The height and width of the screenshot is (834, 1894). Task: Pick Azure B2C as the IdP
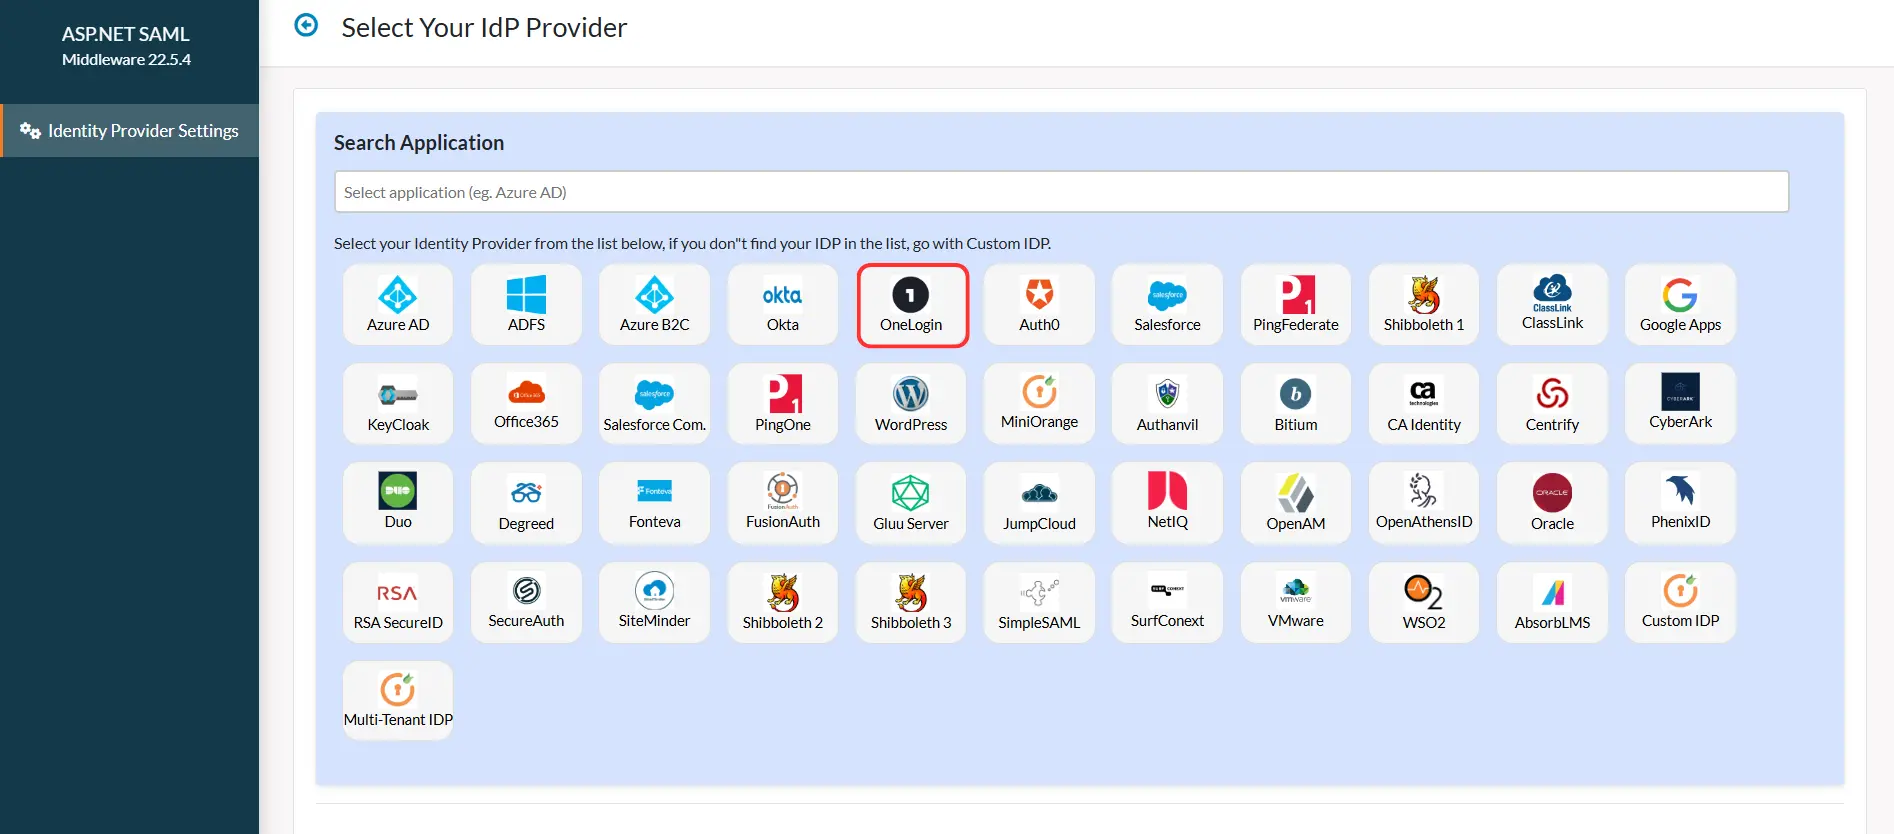654,305
